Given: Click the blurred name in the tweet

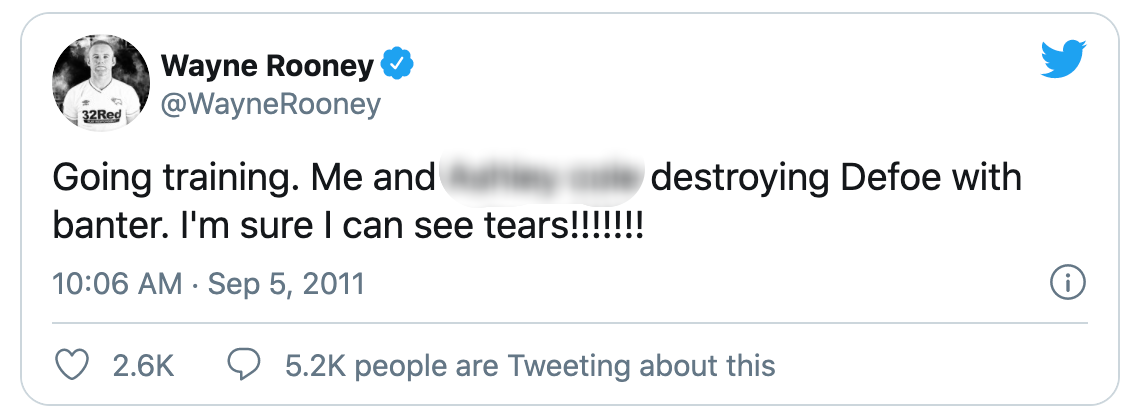Looking at the screenshot, I should [x=545, y=180].
